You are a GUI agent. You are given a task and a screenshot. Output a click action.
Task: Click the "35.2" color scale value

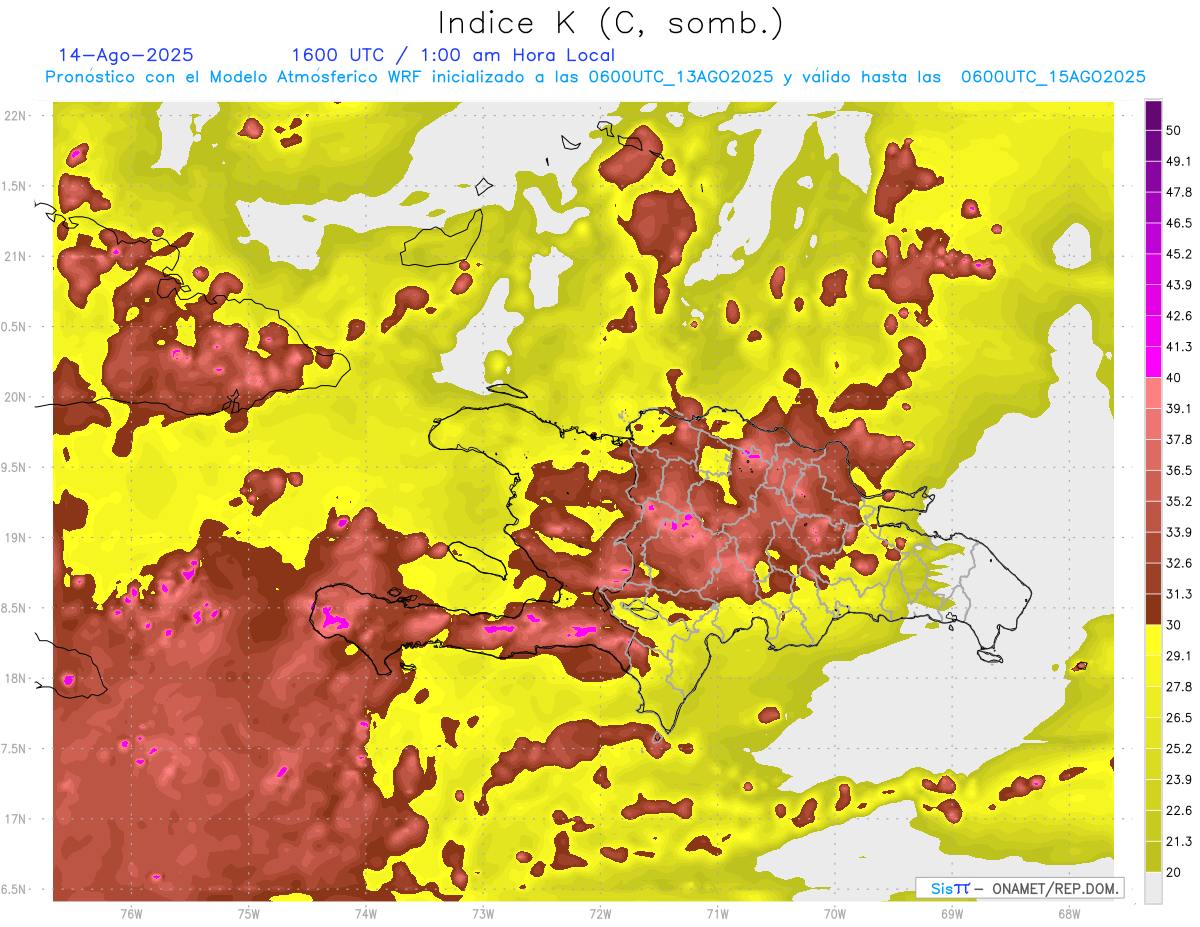[x=1178, y=501]
